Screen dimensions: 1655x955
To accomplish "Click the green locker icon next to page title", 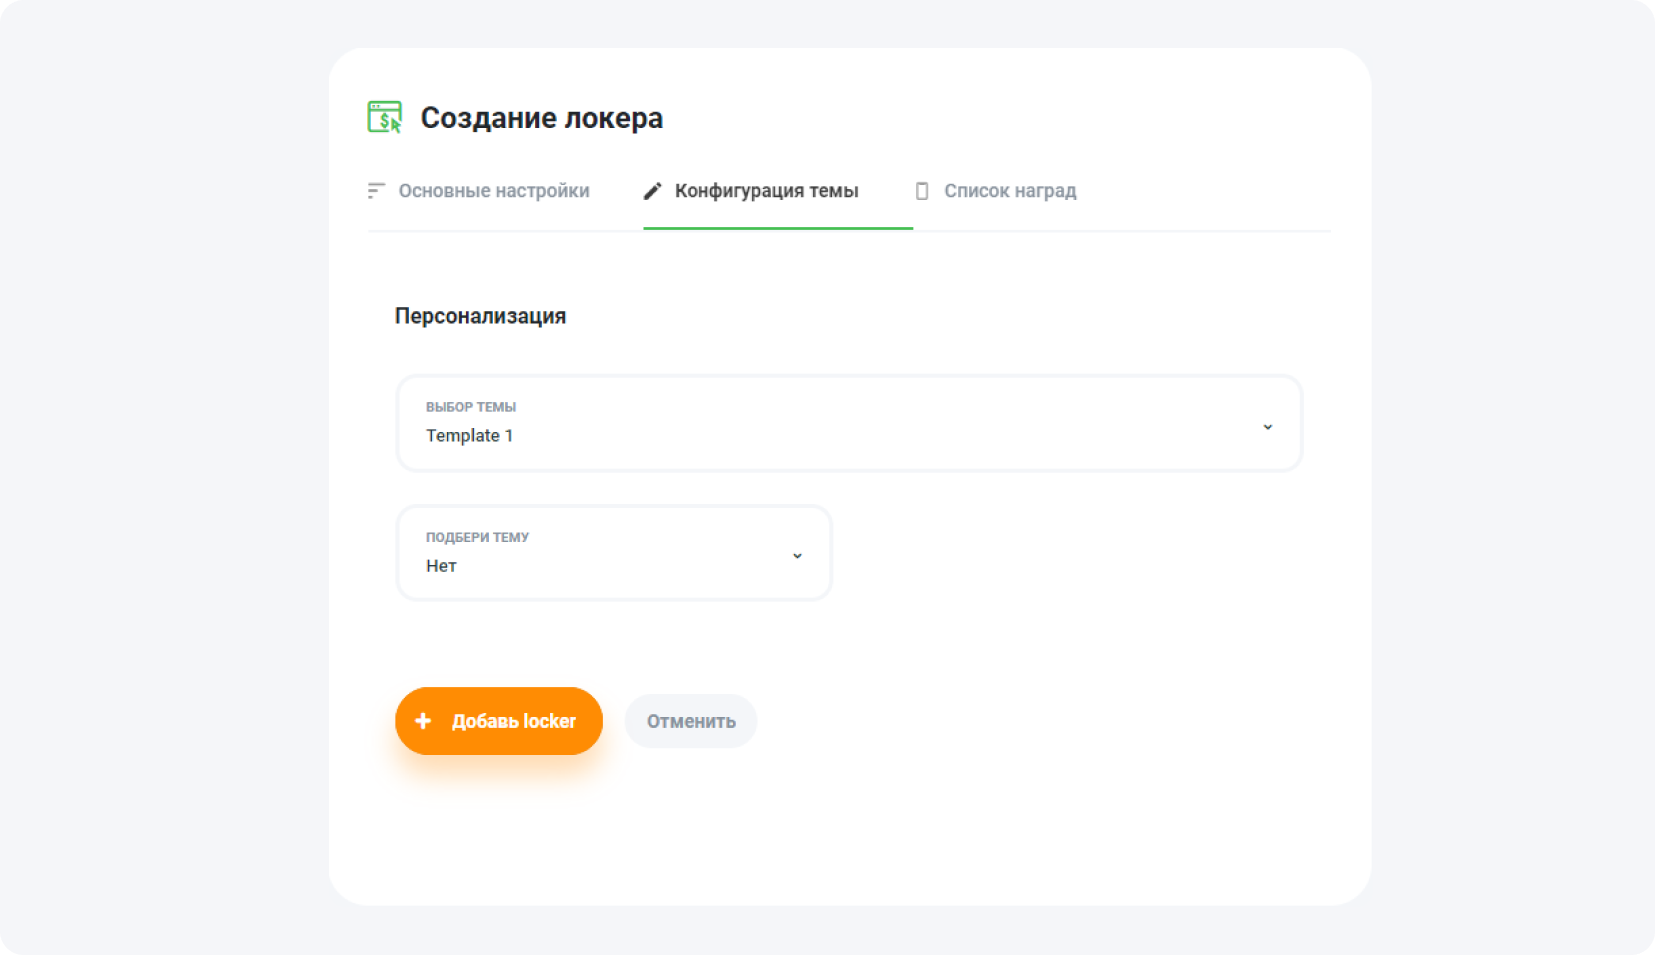I will click(x=385, y=117).
